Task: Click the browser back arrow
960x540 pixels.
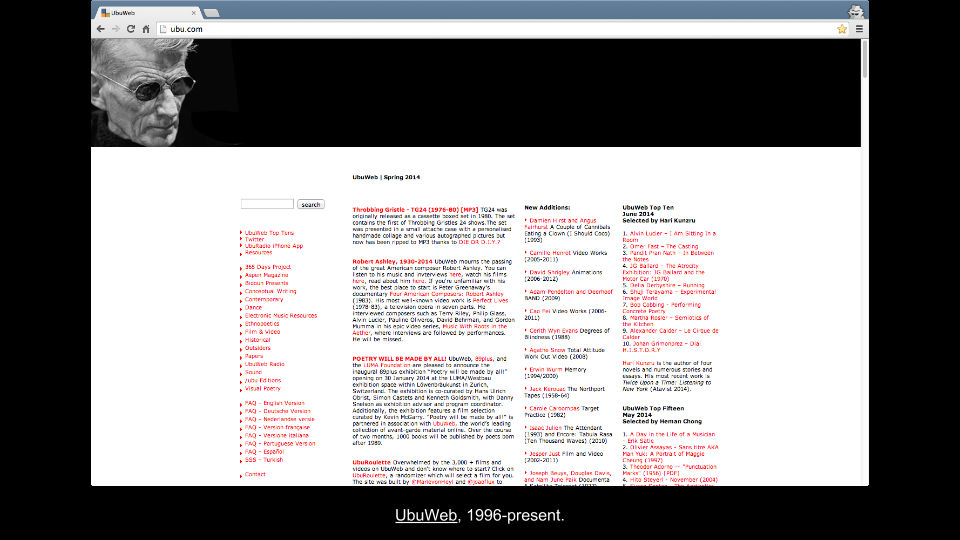Action: (x=101, y=29)
